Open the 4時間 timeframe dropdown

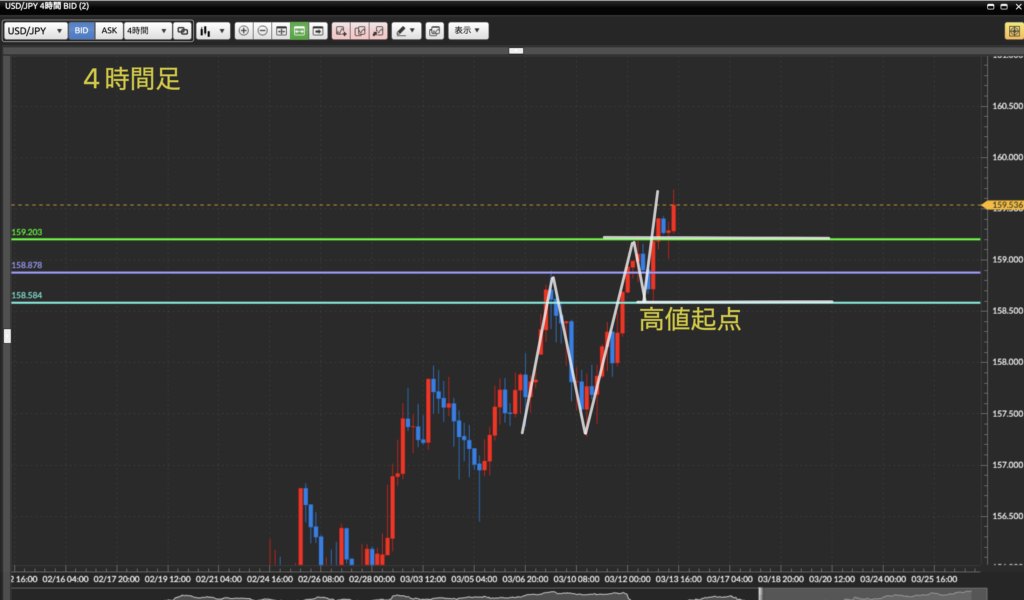146,31
